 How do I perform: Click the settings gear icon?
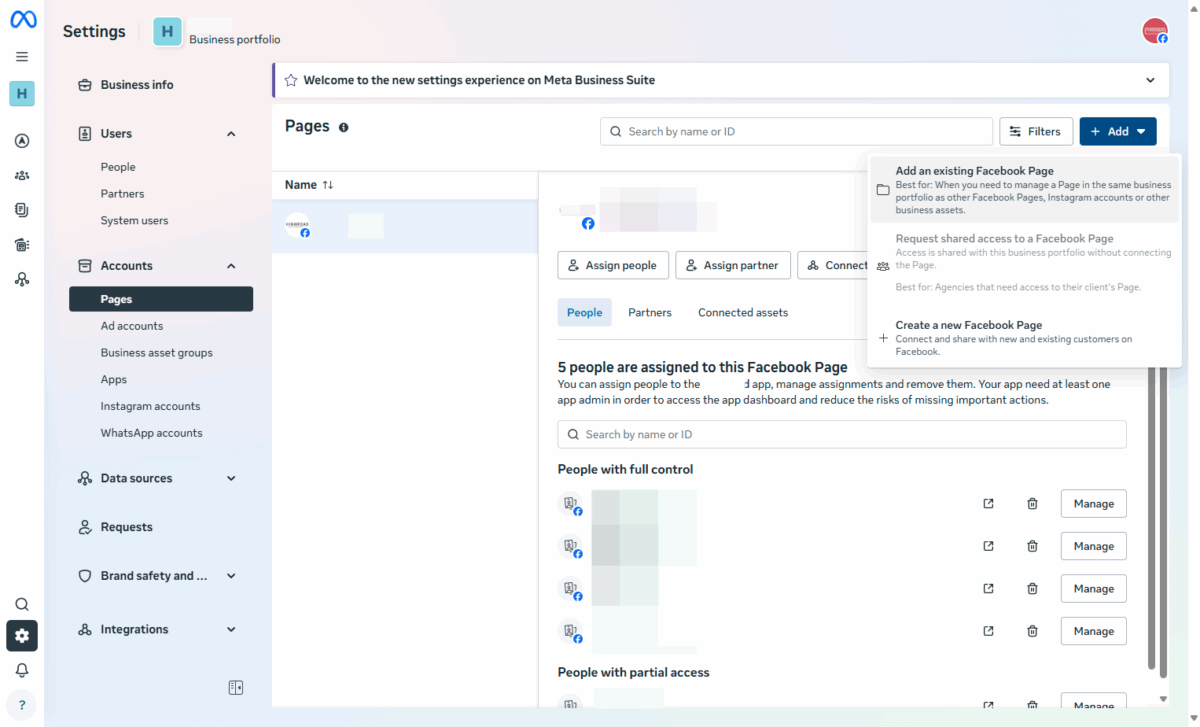22,636
